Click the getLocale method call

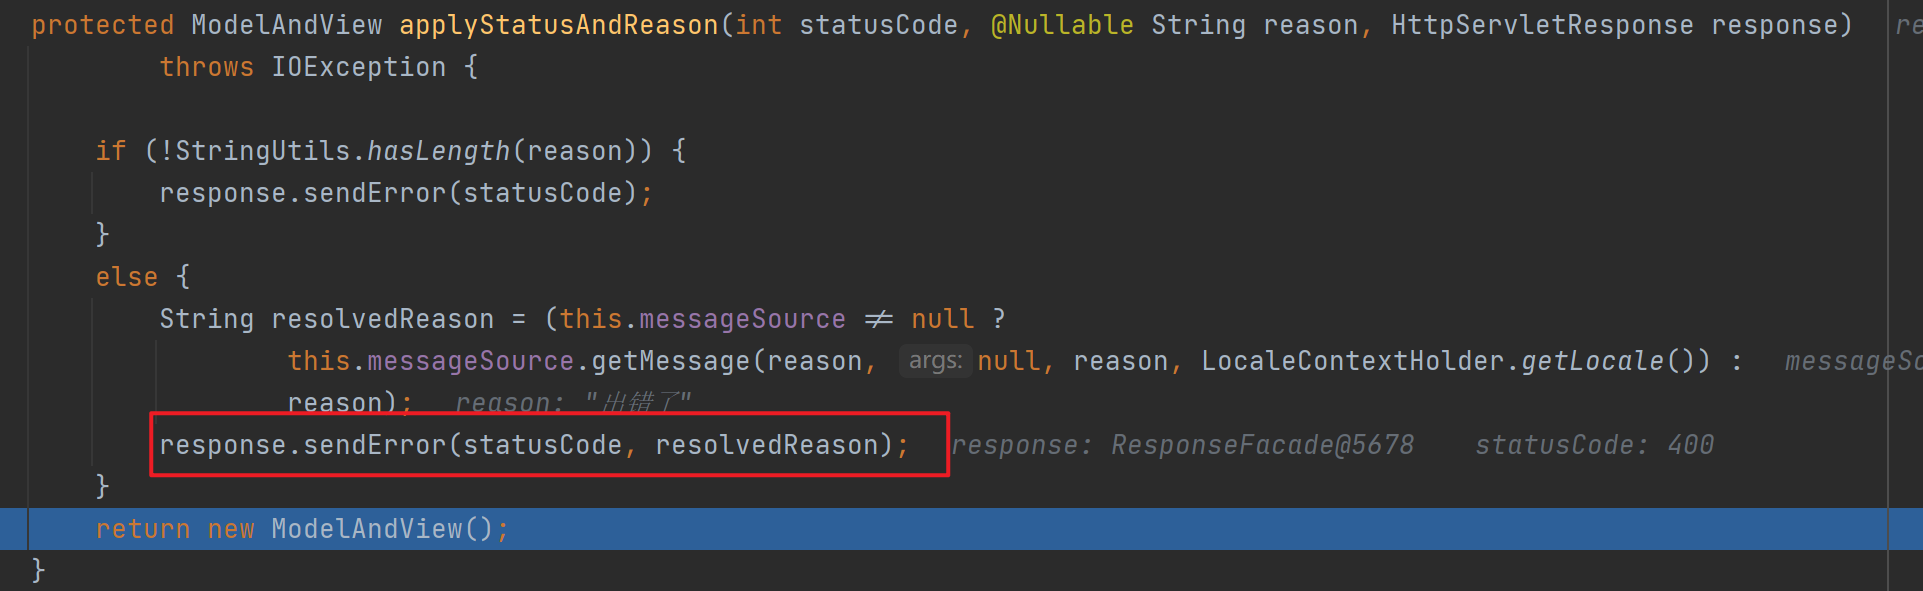tap(1592, 361)
